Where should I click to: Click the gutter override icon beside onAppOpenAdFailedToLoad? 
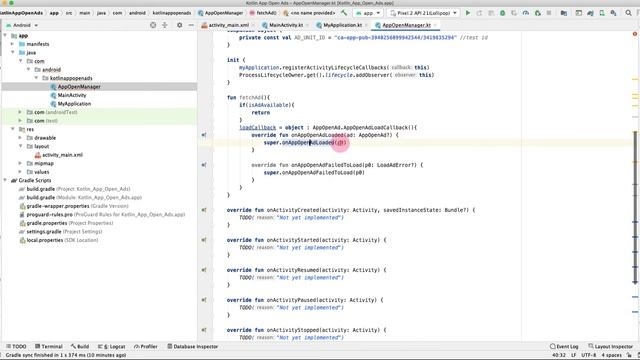click(x=204, y=165)
